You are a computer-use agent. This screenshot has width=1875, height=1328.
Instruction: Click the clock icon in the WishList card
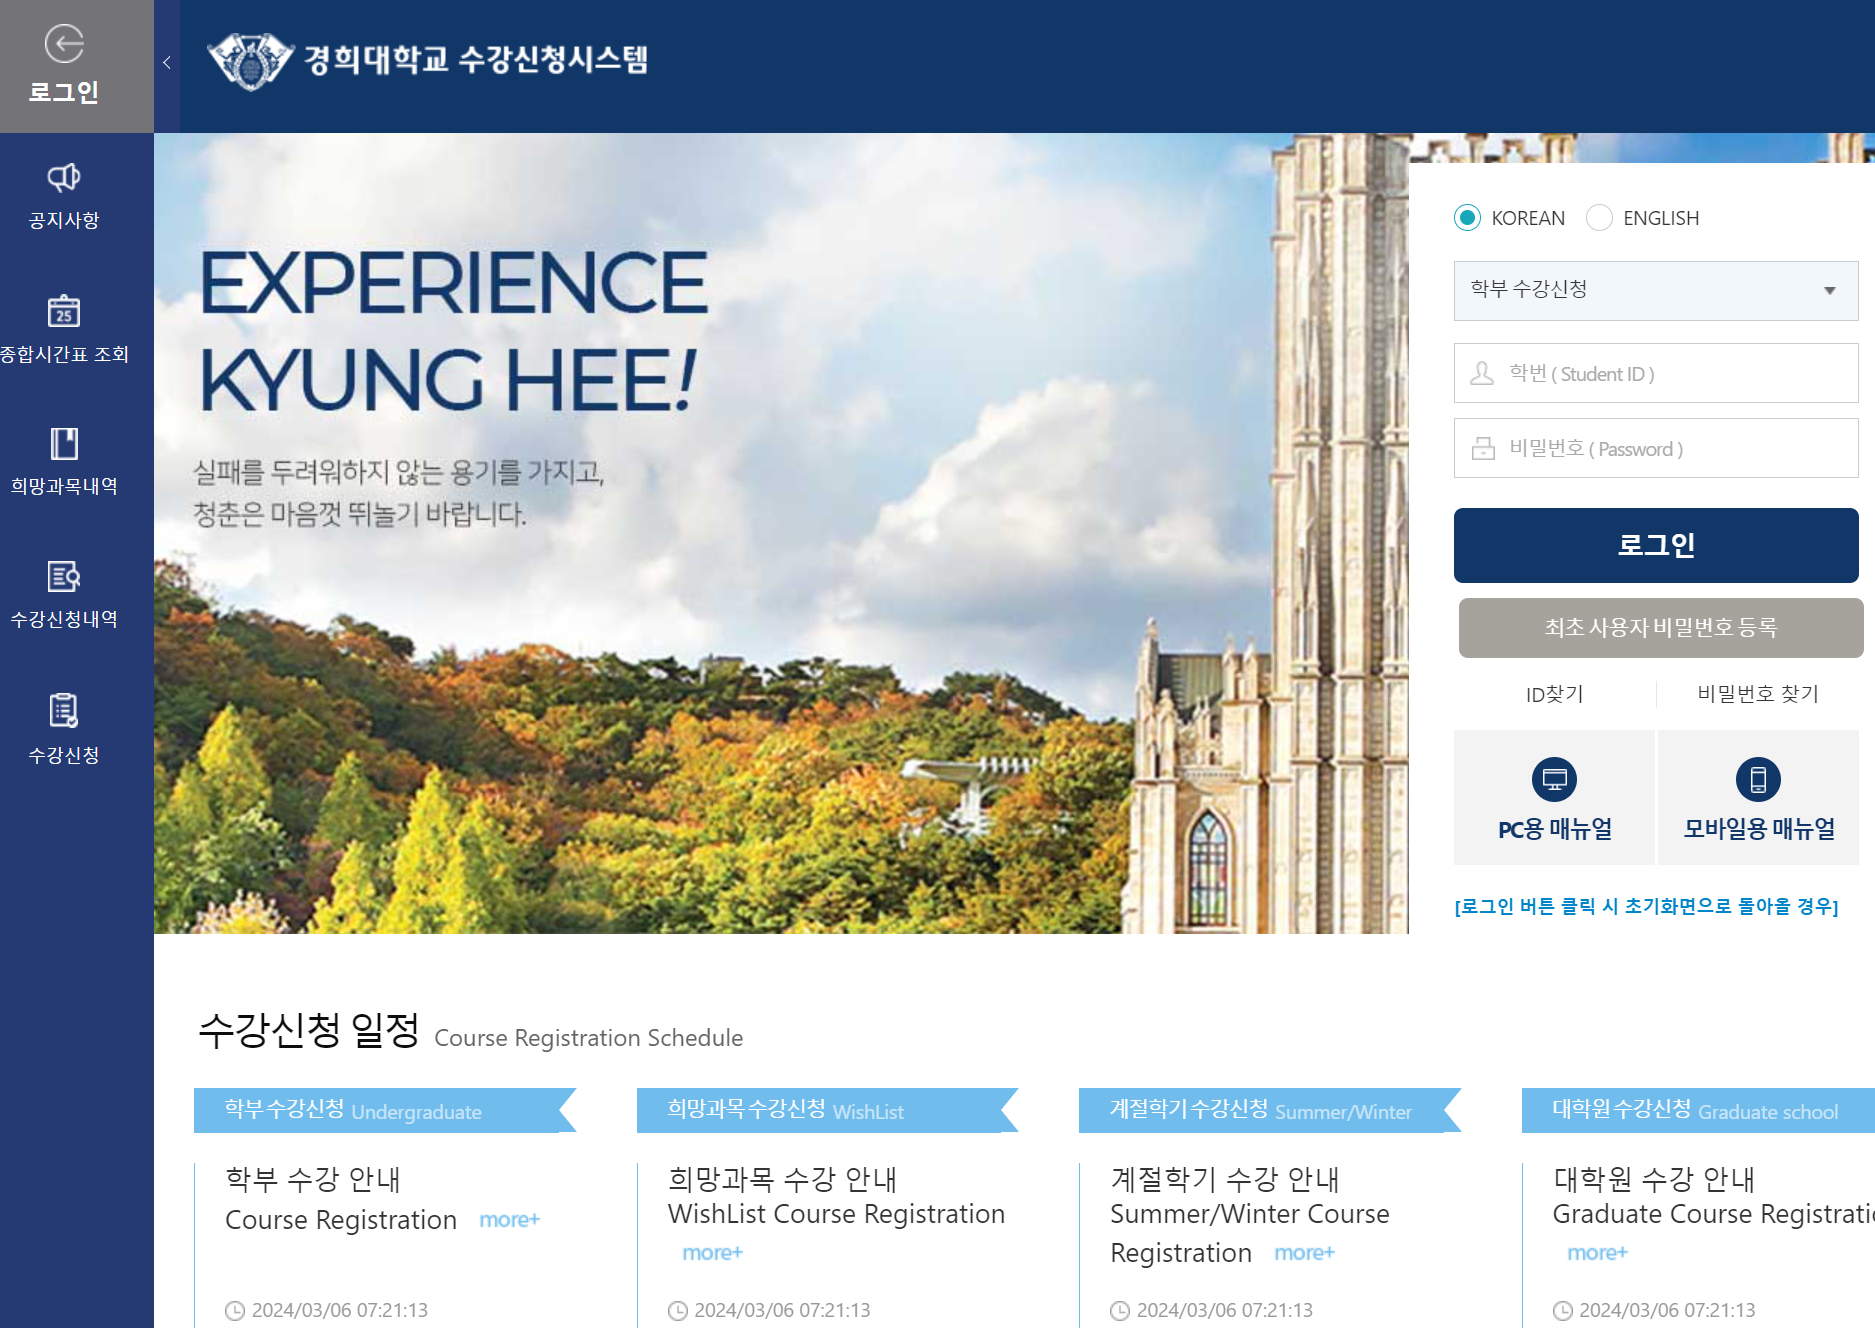(678, 1311)
